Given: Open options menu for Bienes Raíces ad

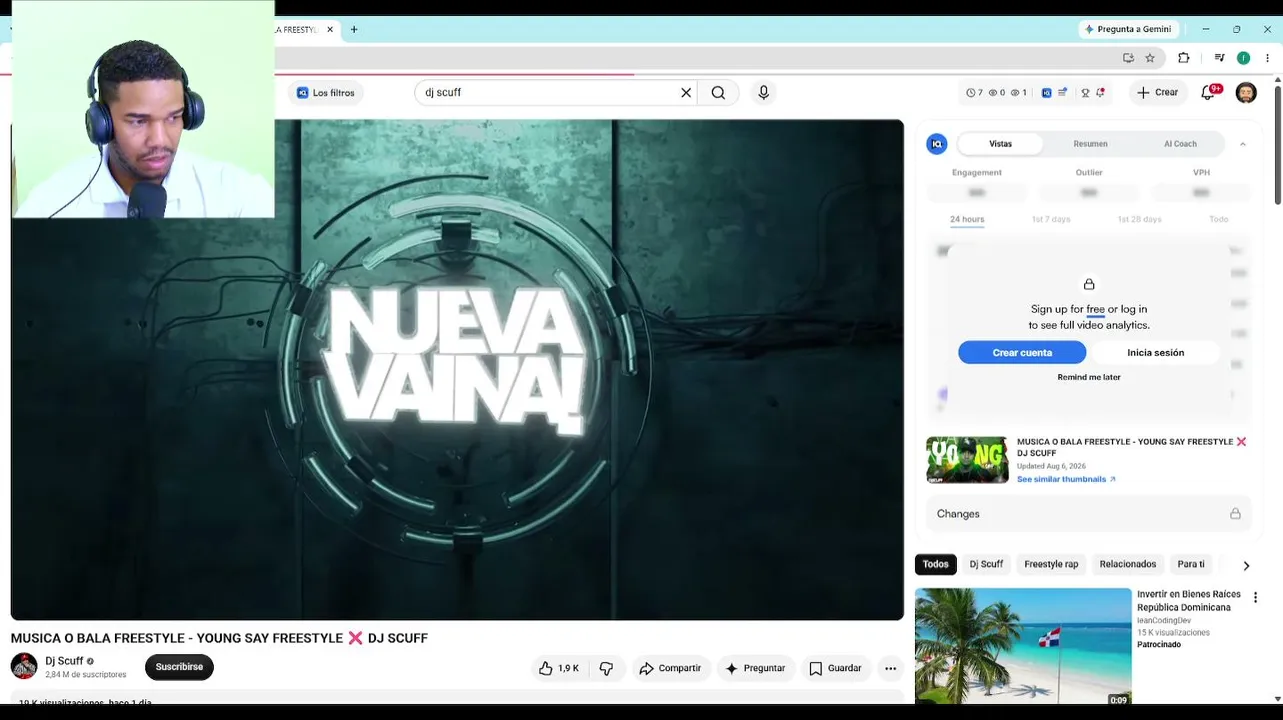Looking at the screenshot, I should [x=1255, y=598].
